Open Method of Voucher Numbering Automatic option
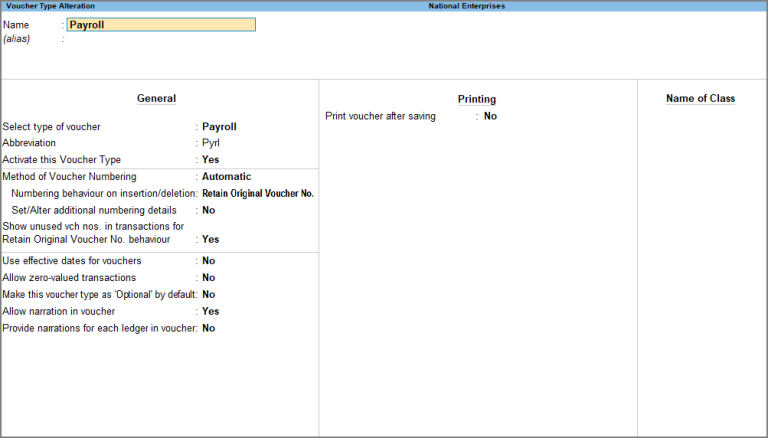768x438 pixels. (226, 176)
